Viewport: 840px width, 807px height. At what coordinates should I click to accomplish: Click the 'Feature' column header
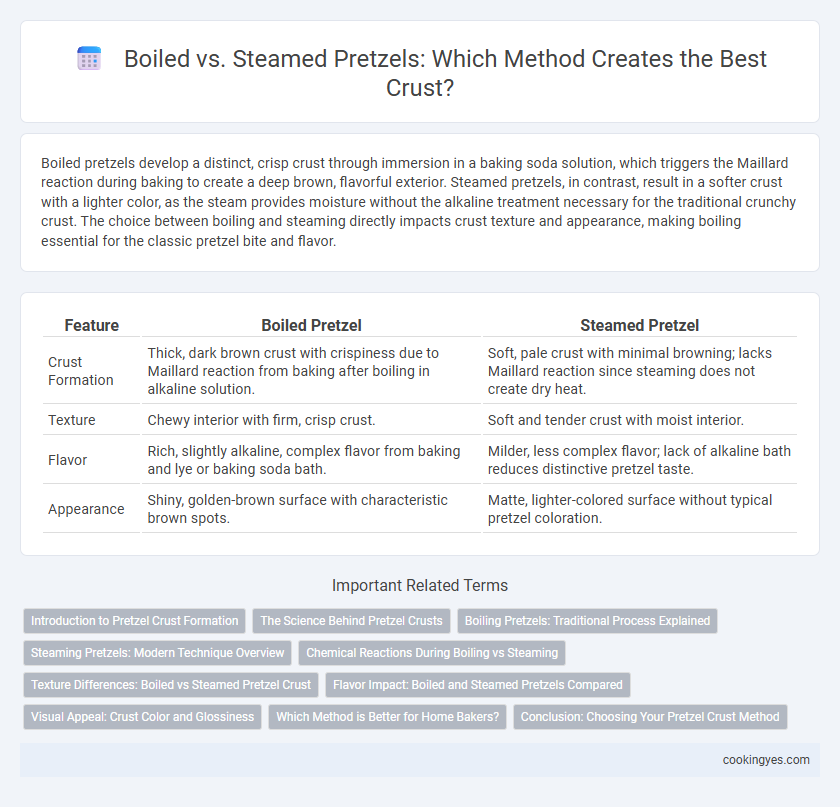point(92,325)
